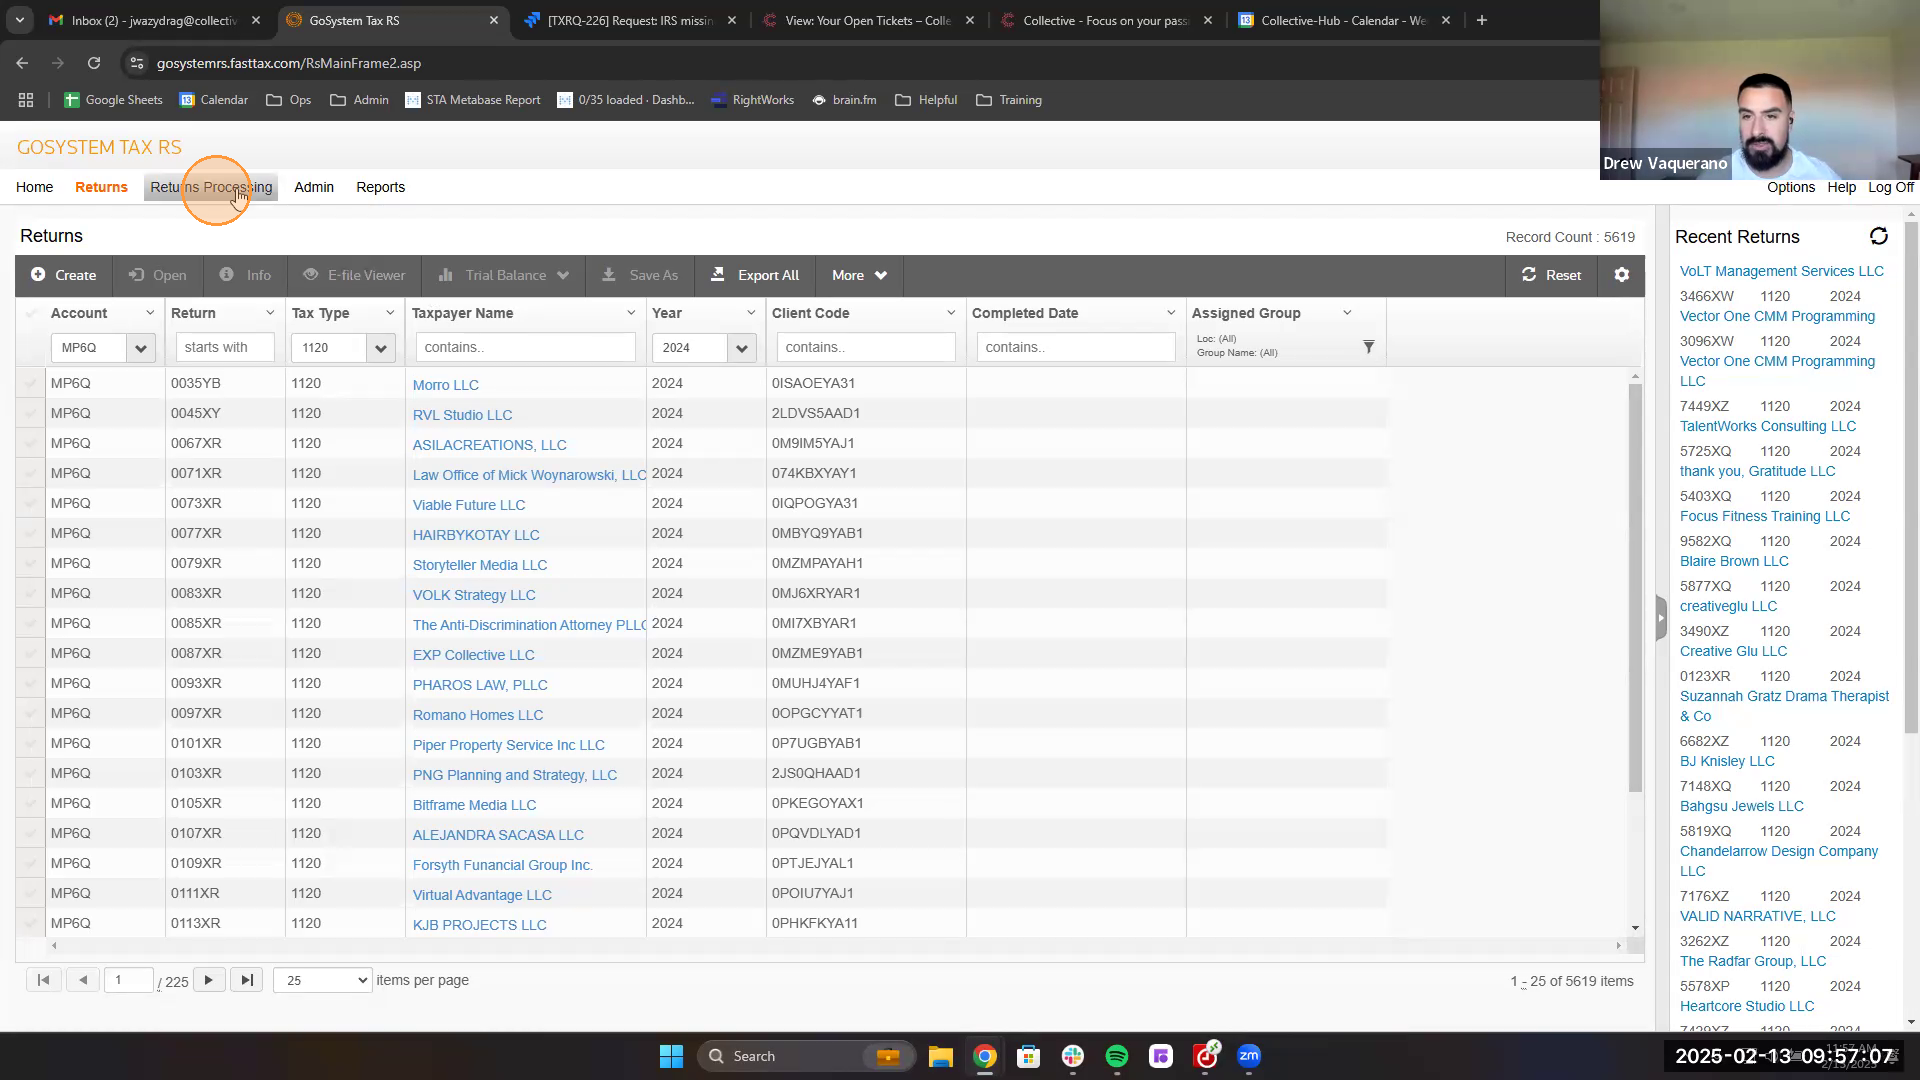Open Spotify from the Windows taskbar
The width and height of the screenshot is (1920, 1080).
pyautogui.click(x=1116, y=1056)
